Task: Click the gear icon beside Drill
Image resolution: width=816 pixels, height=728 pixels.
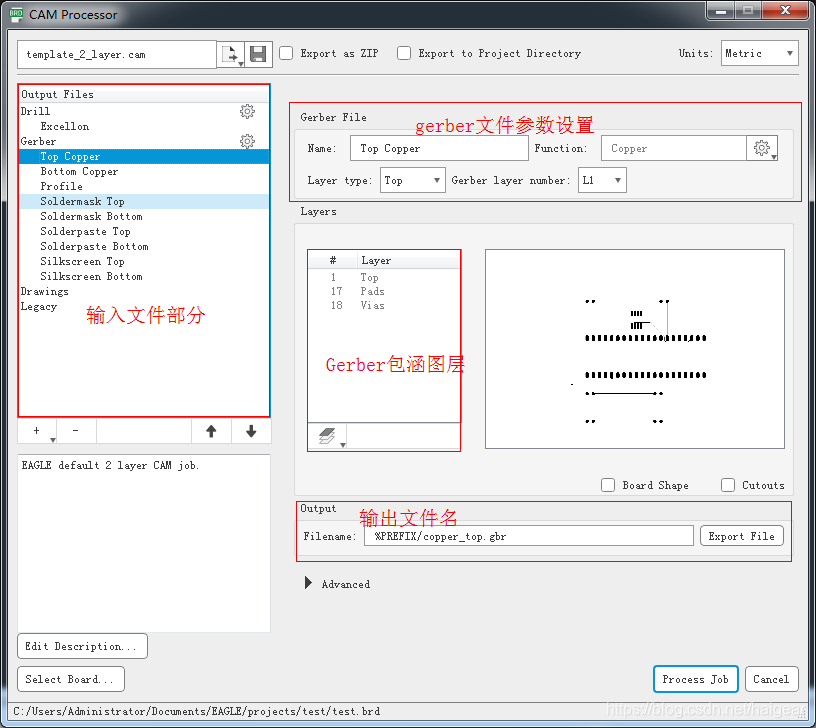Action: [247, 112]
